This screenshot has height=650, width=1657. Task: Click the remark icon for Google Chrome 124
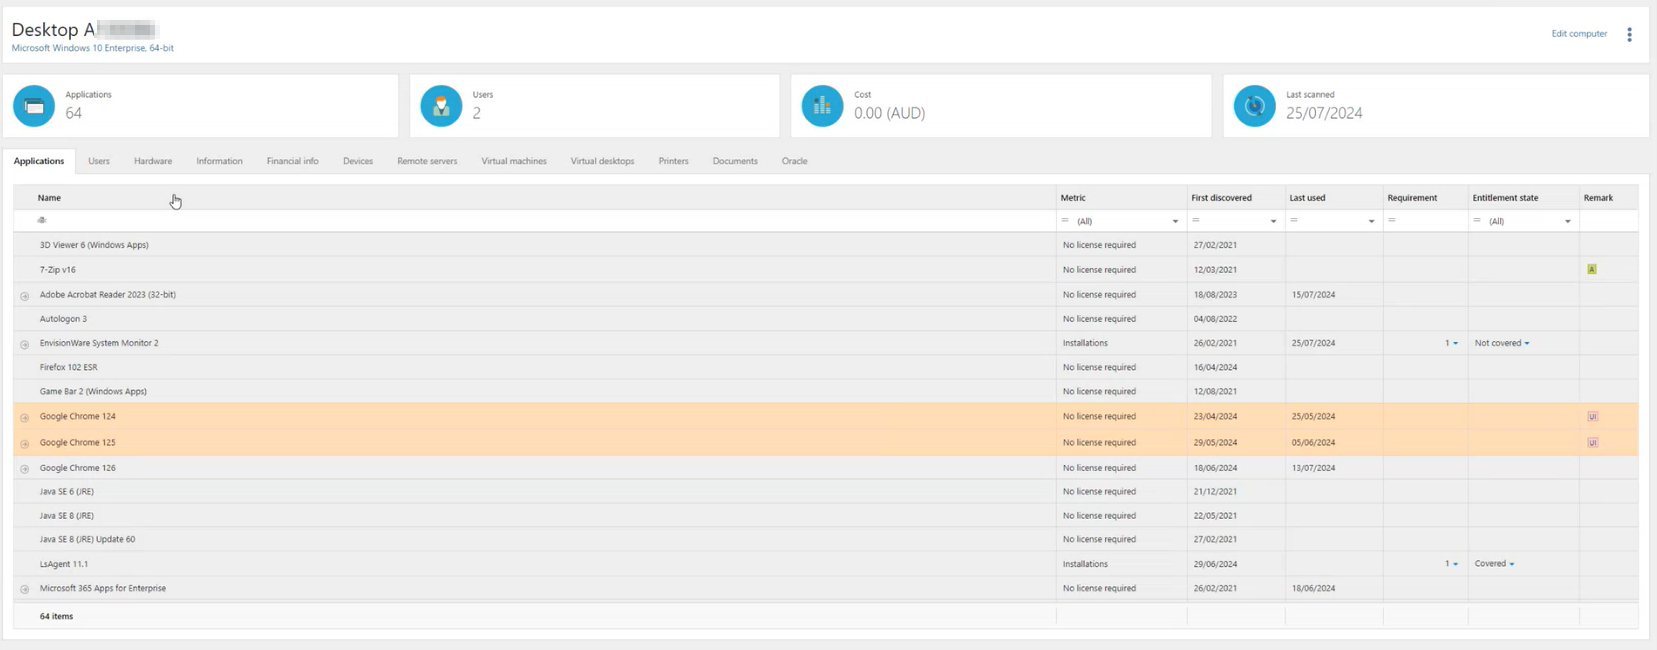(1593, 416)
